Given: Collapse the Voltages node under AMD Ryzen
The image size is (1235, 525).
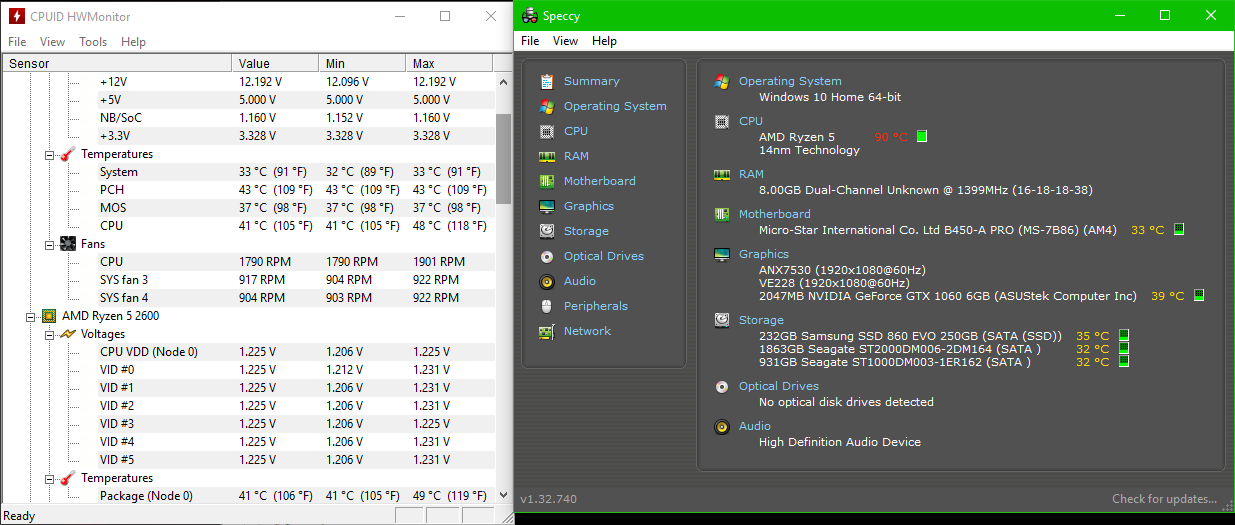Looking at the screenshot, I should pyautogui.click(x=49, y=335).
